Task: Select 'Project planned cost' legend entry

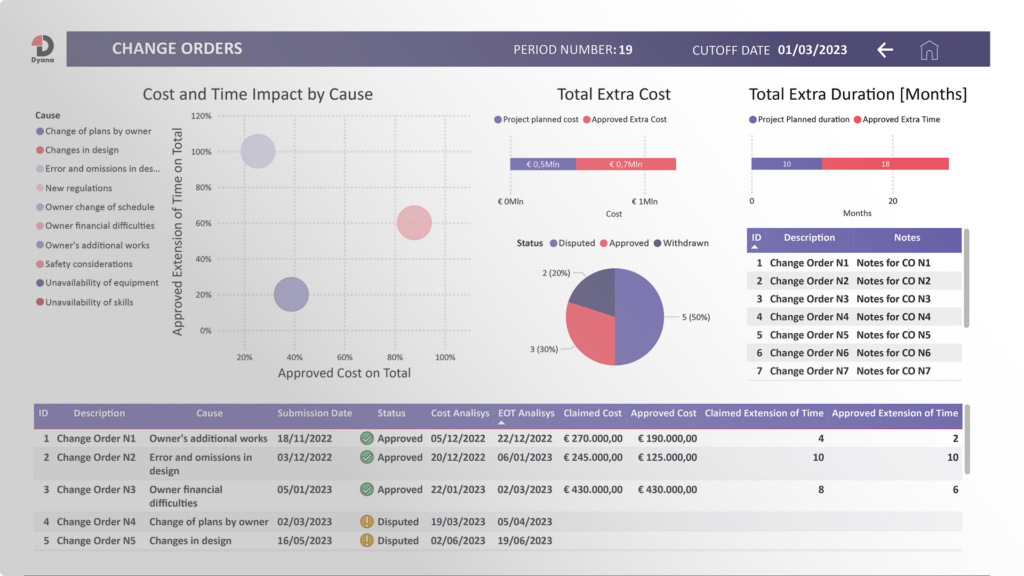Action: (536, 120)
